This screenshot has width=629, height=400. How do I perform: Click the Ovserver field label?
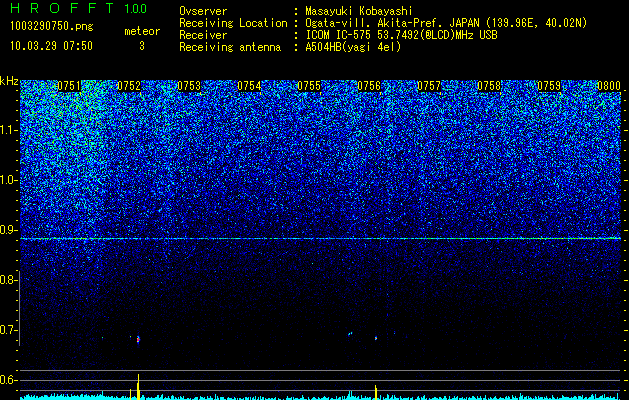click(x=203, y=11)
